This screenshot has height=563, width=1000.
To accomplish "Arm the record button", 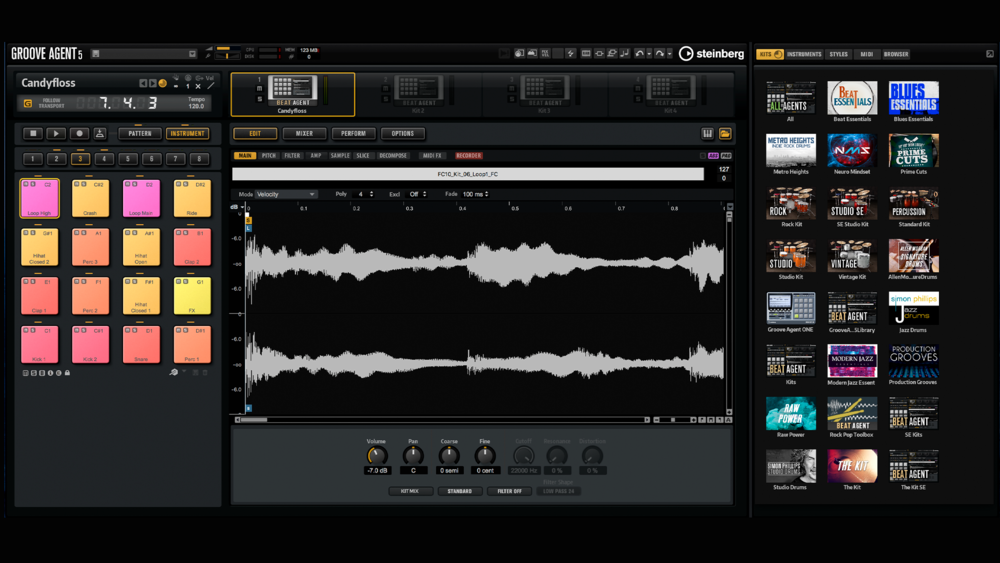I will 79,133.
